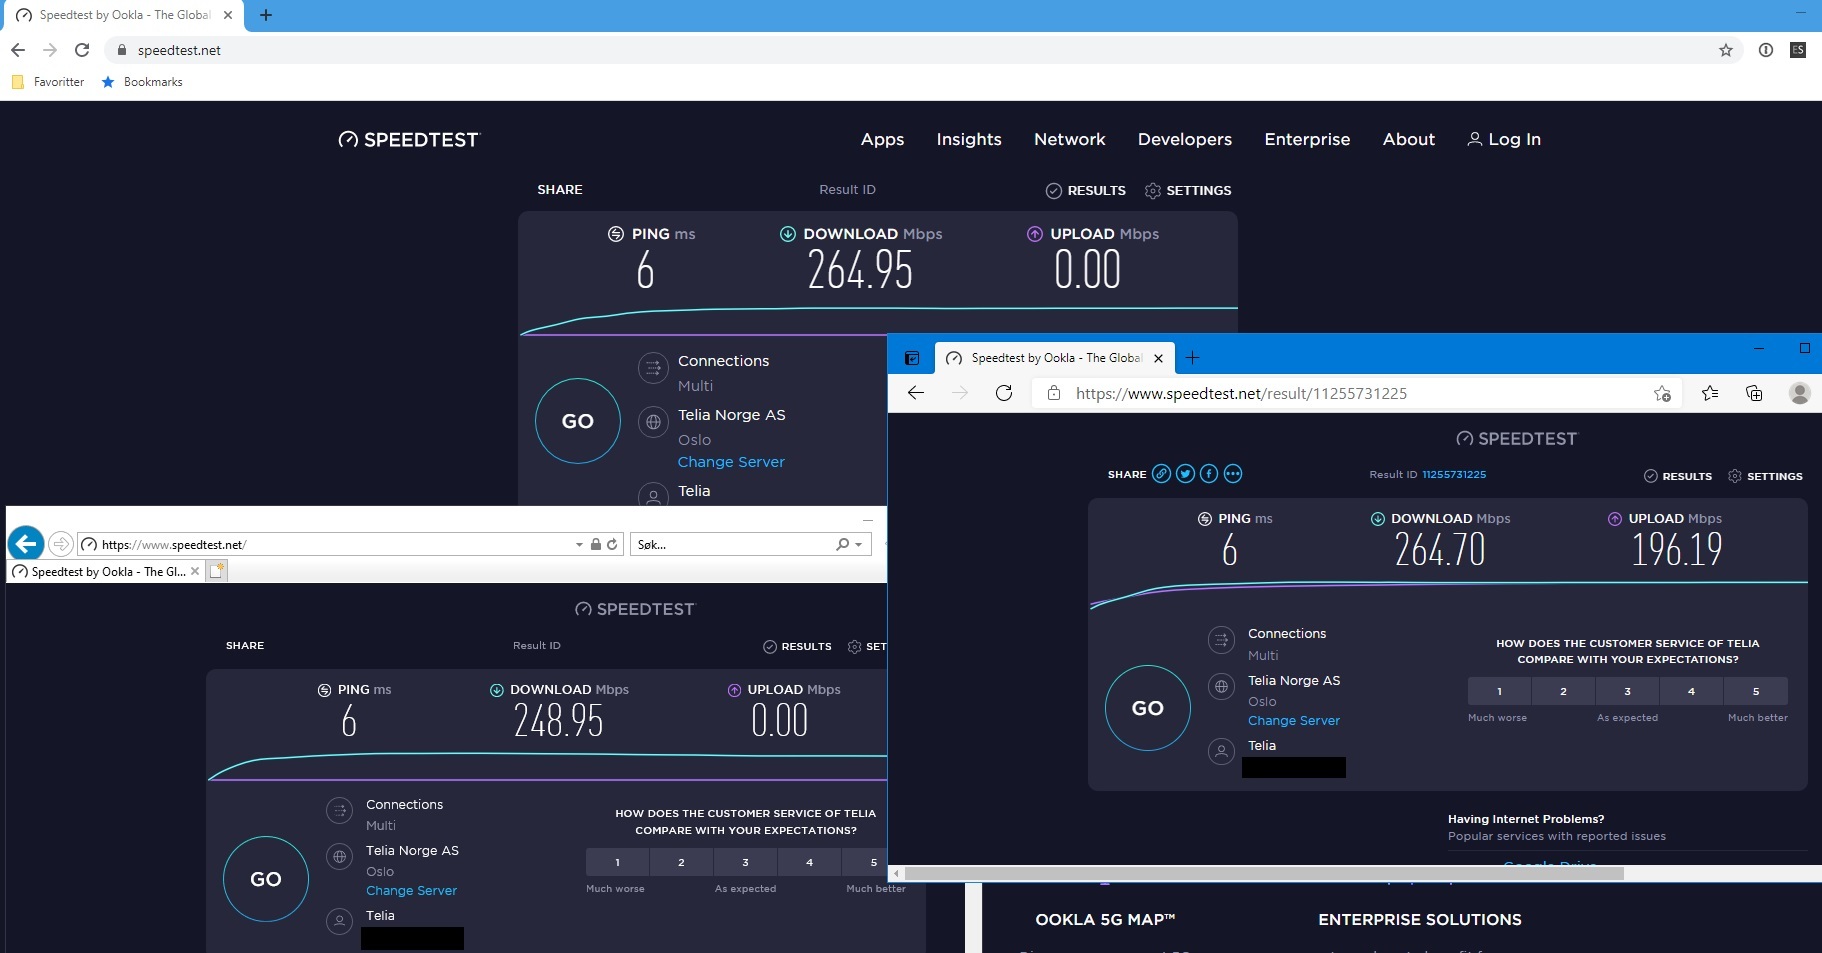Add this page to favorites in Edge

pyautogui.click(x=1662, y=393)
